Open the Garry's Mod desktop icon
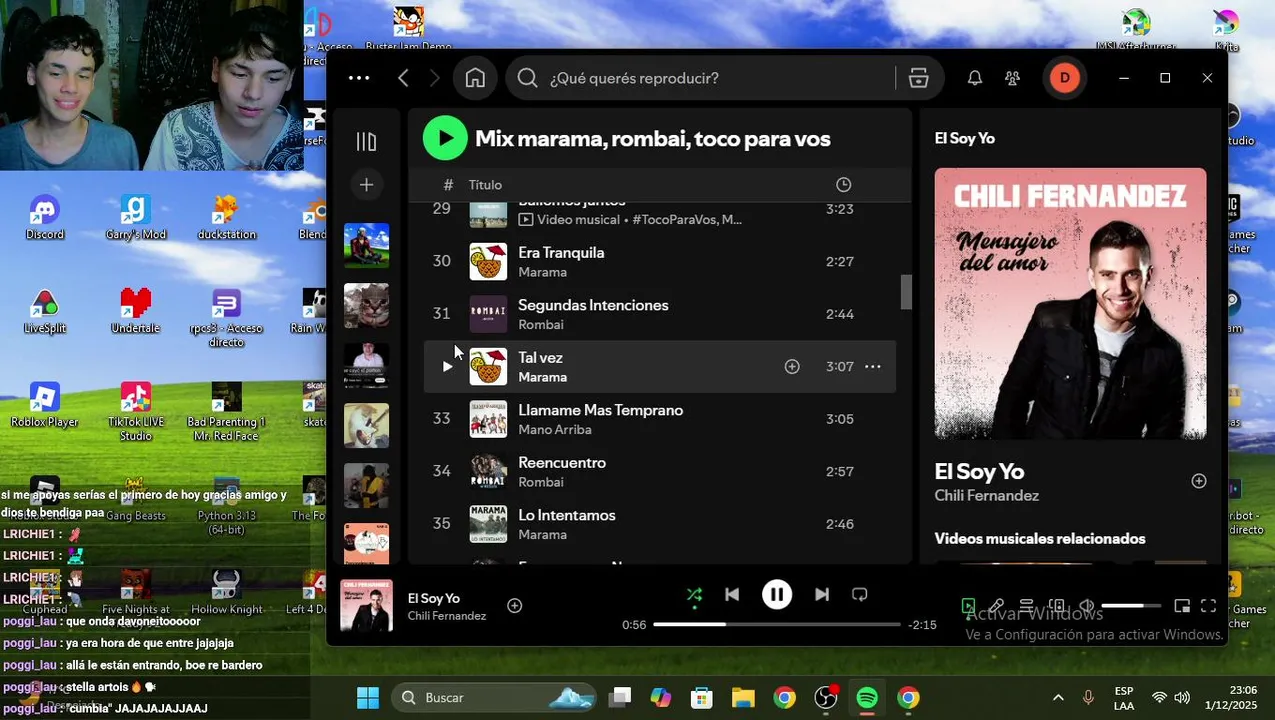The height and width of the screenshot is (720, 1275). pyautogui.click(x=135, y=217)
